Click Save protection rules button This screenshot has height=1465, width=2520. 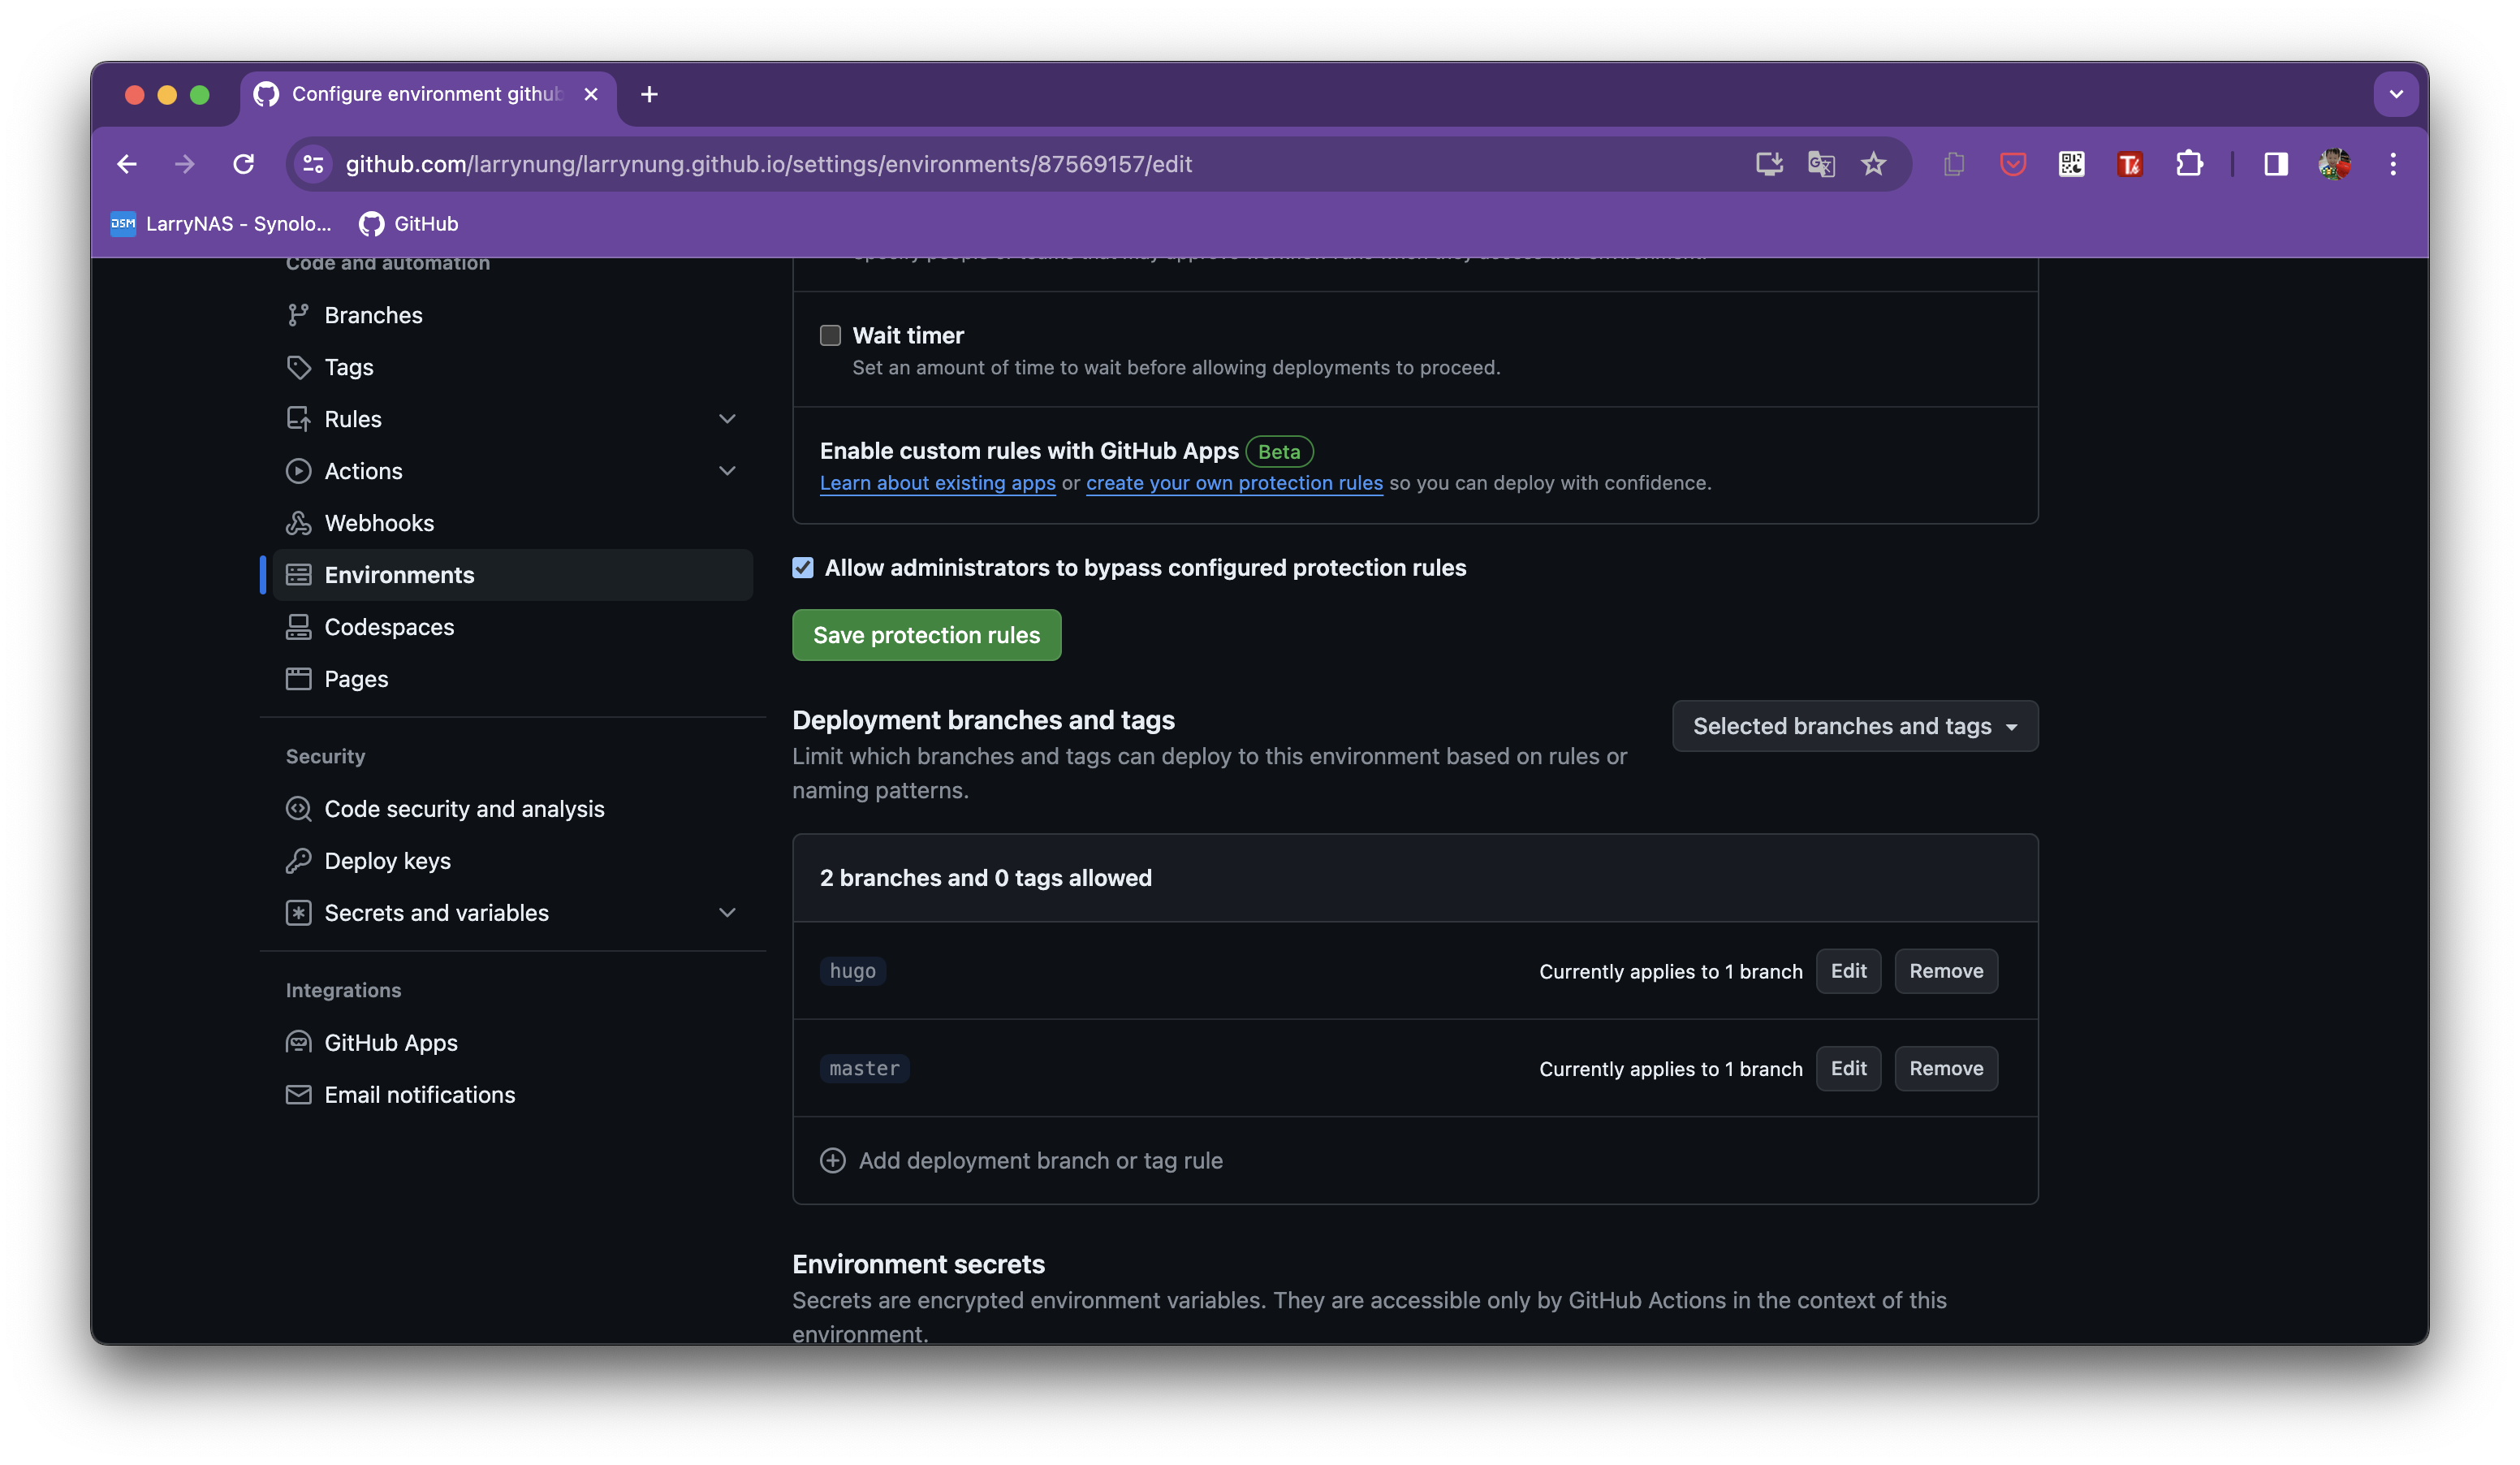pyautogui.click(x=926, y=635)
